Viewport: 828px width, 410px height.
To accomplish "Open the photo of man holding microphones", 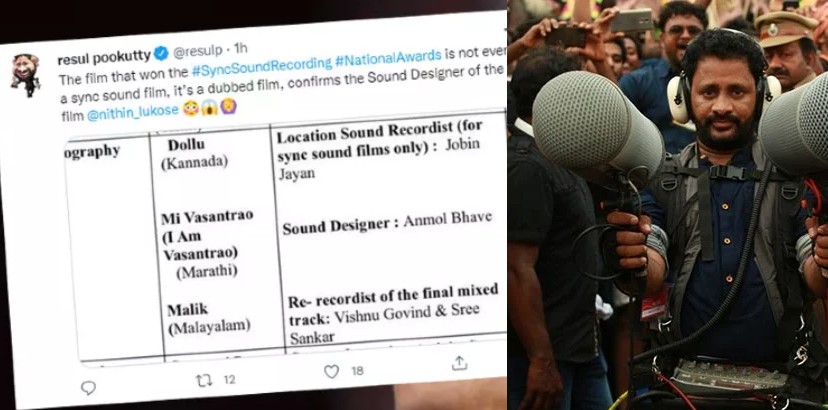I will [x=667, y=205].
